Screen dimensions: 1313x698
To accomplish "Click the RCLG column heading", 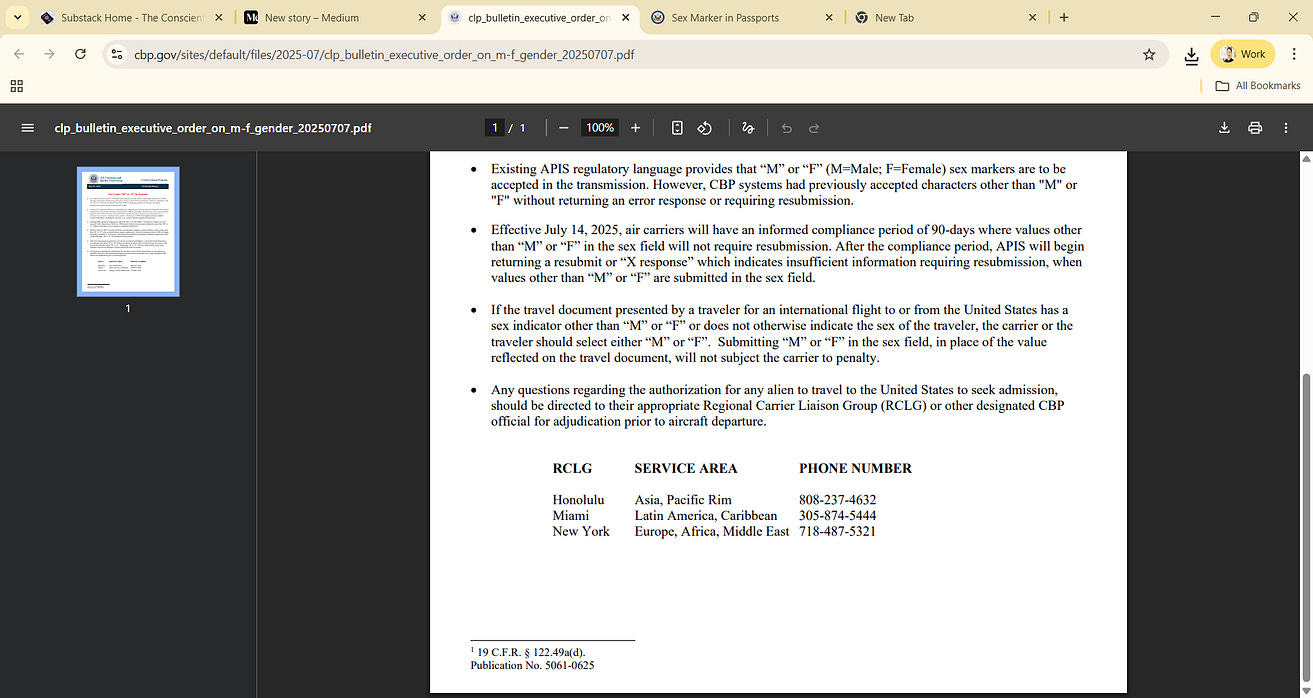I will click(572, 468).
